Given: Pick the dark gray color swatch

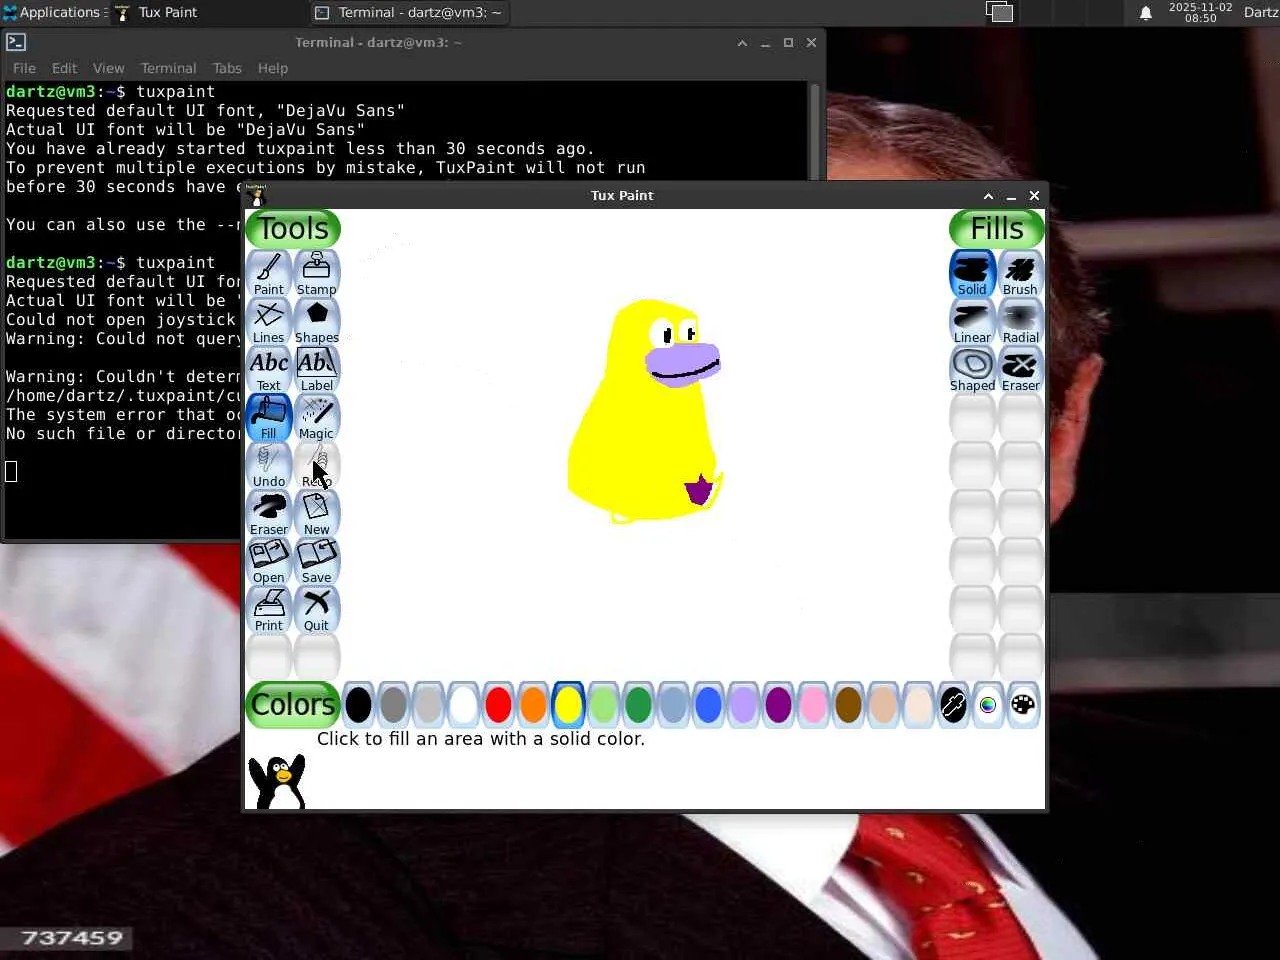Looking at the screenshot, I should [393, 705].
